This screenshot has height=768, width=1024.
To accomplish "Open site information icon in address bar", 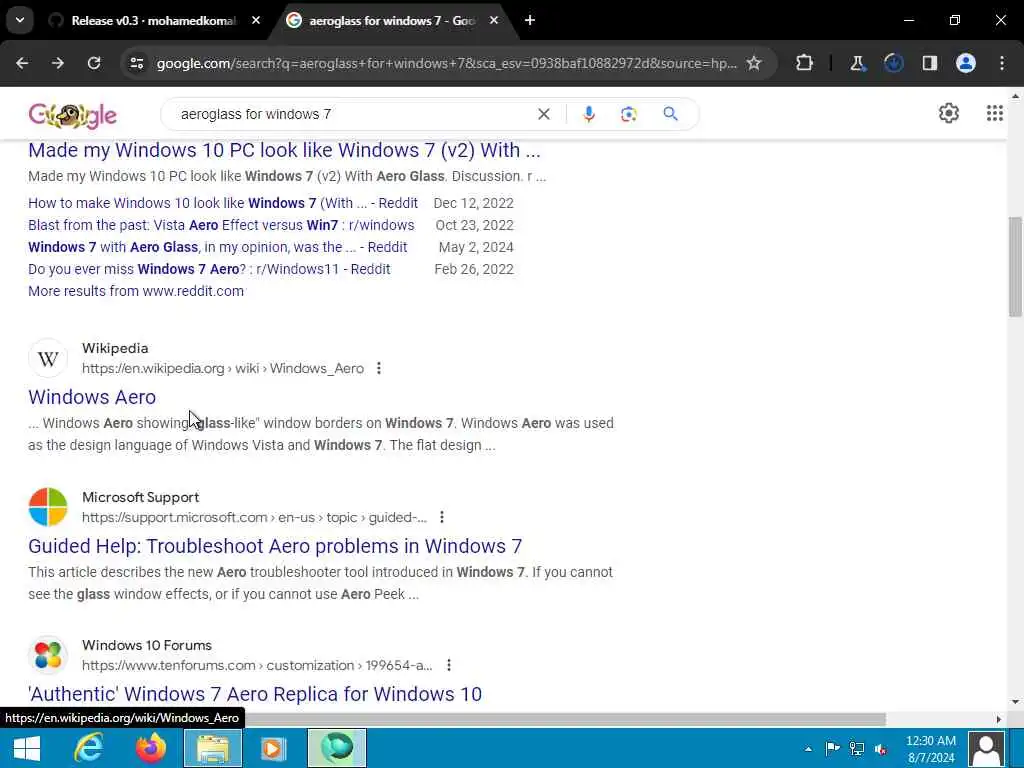I will pyautogui.click(x=137, y=63).
